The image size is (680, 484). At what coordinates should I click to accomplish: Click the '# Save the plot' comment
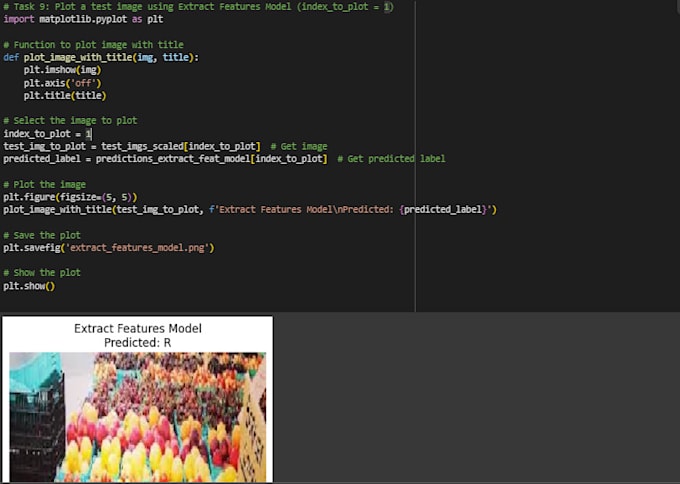[42, 235]
